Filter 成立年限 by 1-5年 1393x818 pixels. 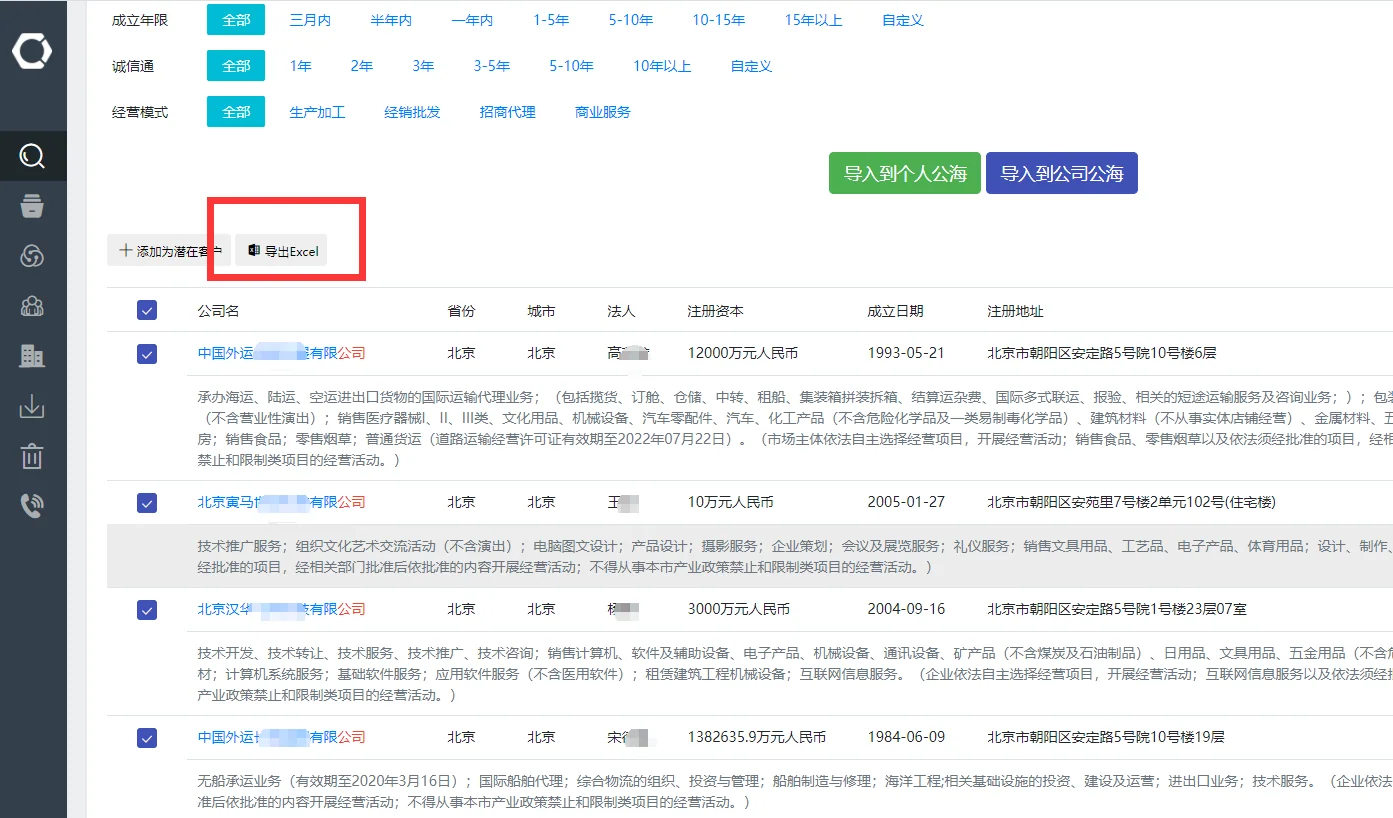click(x=550, y=20)
